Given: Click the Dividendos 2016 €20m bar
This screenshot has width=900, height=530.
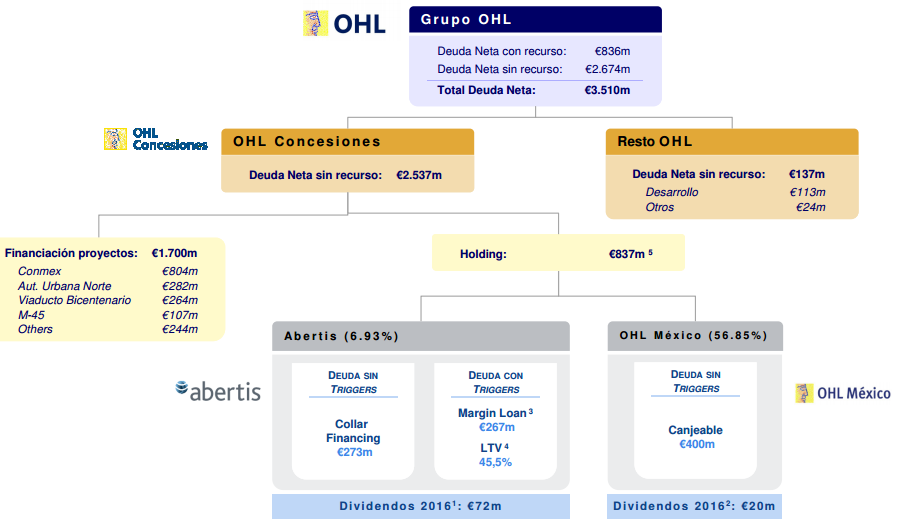Looking at the screenshot, I should (x=695, y=506).
